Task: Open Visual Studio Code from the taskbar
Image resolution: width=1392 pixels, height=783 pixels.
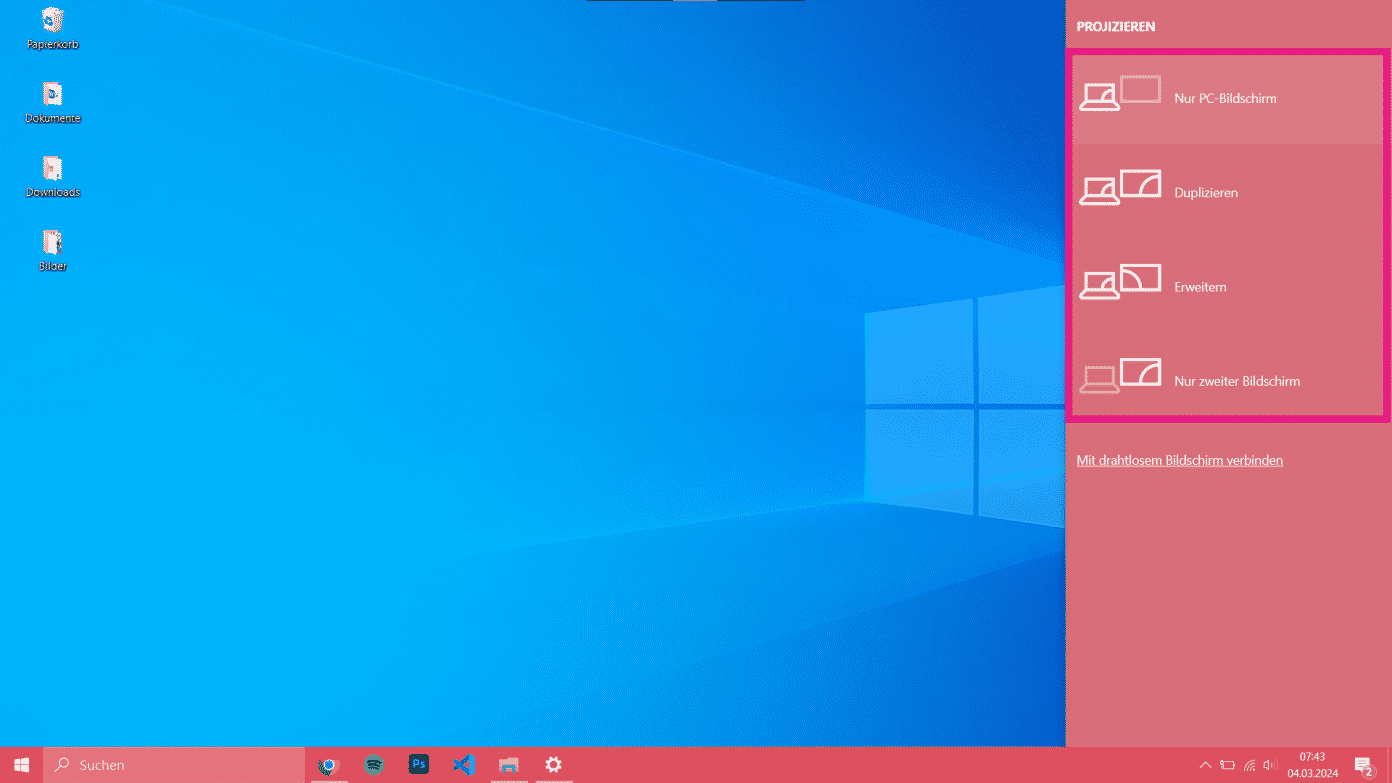Action: [463, 765]
